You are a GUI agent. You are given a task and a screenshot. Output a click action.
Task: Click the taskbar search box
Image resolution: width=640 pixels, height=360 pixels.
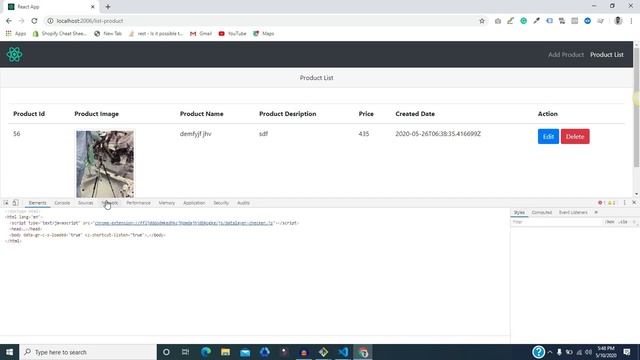[88, 352]
